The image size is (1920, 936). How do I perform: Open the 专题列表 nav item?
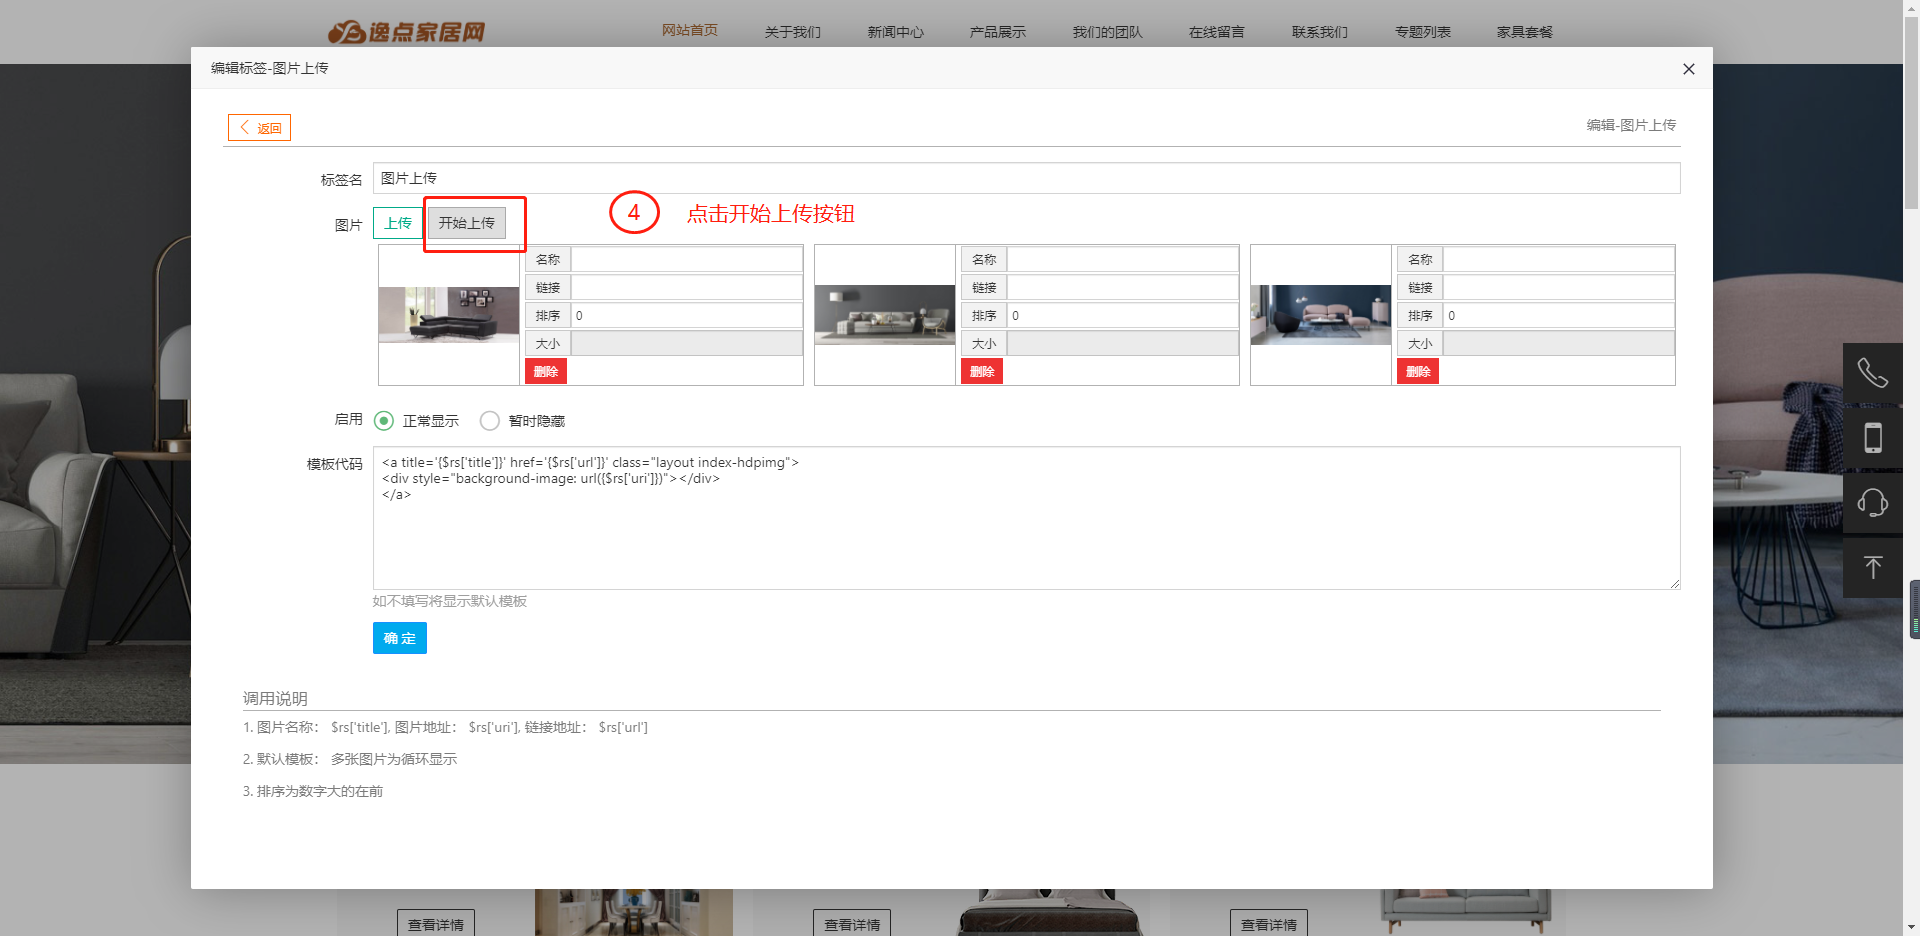tap(1423, 32)
